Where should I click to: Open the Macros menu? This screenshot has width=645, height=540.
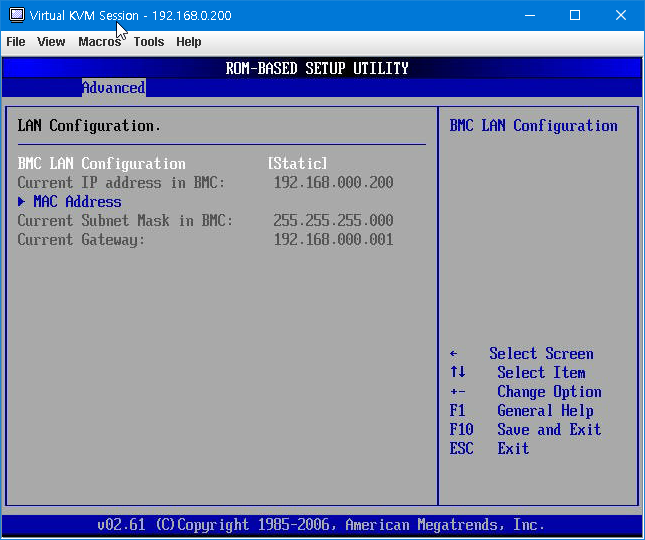(x=100, y=42)
